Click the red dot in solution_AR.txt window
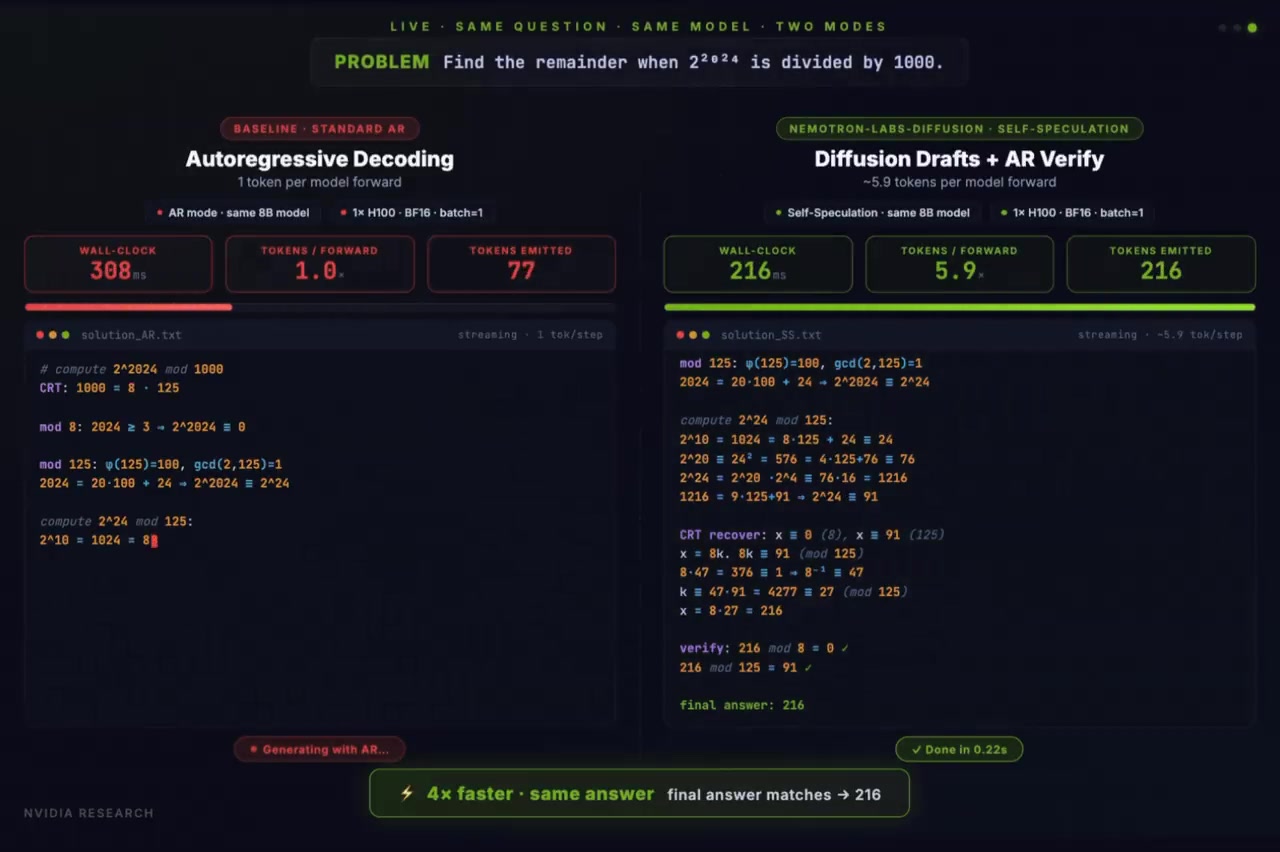 (x=40, y=335)
